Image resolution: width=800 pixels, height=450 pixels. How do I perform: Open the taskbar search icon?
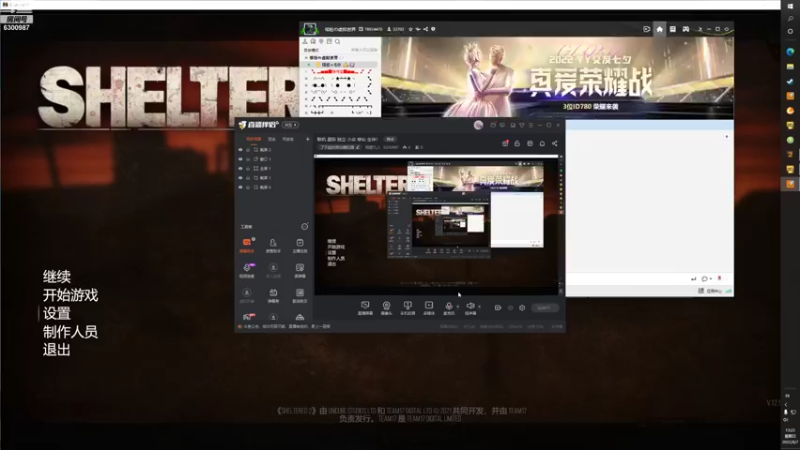(790, 18)
